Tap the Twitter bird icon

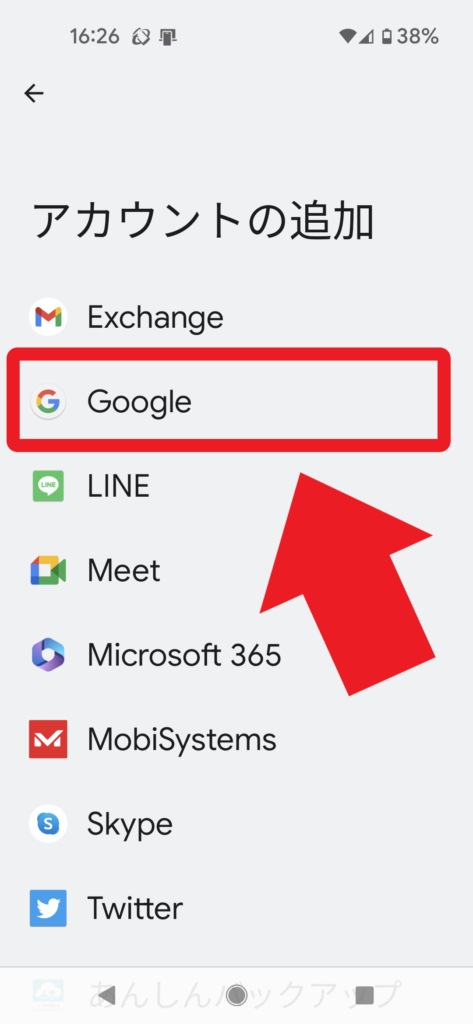tap(48, 908)
